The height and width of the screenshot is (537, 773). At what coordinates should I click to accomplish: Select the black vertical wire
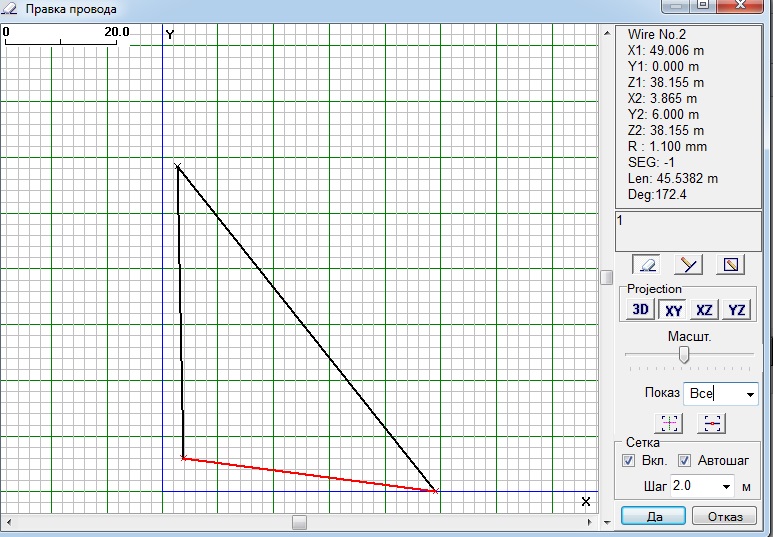click(180, 312)
